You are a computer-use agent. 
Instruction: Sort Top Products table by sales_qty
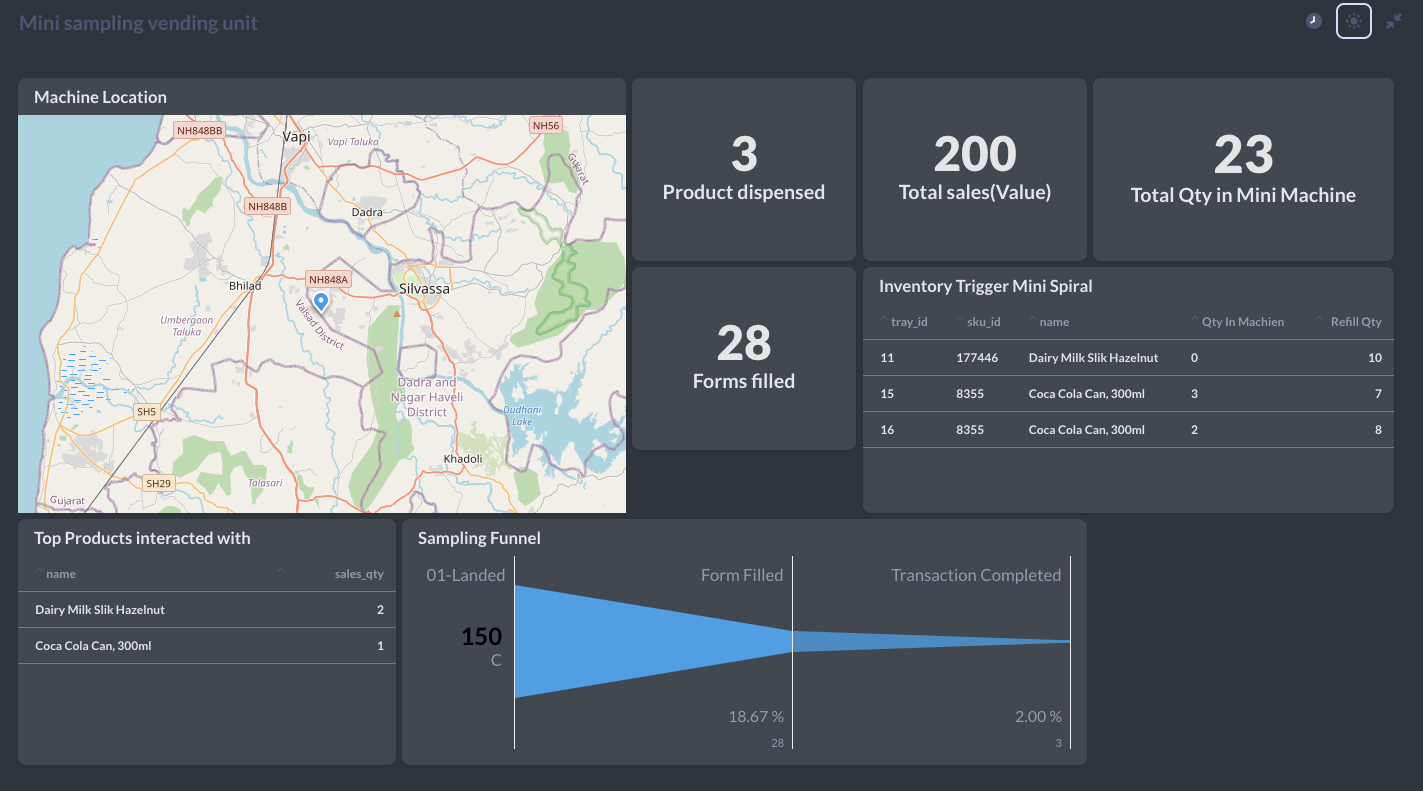[358, 574]
